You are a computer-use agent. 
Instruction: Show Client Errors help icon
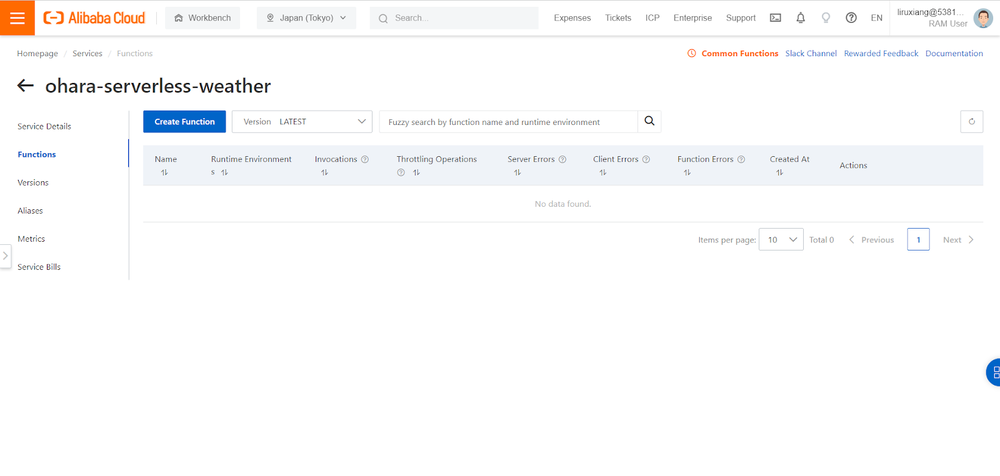point(646,160)
